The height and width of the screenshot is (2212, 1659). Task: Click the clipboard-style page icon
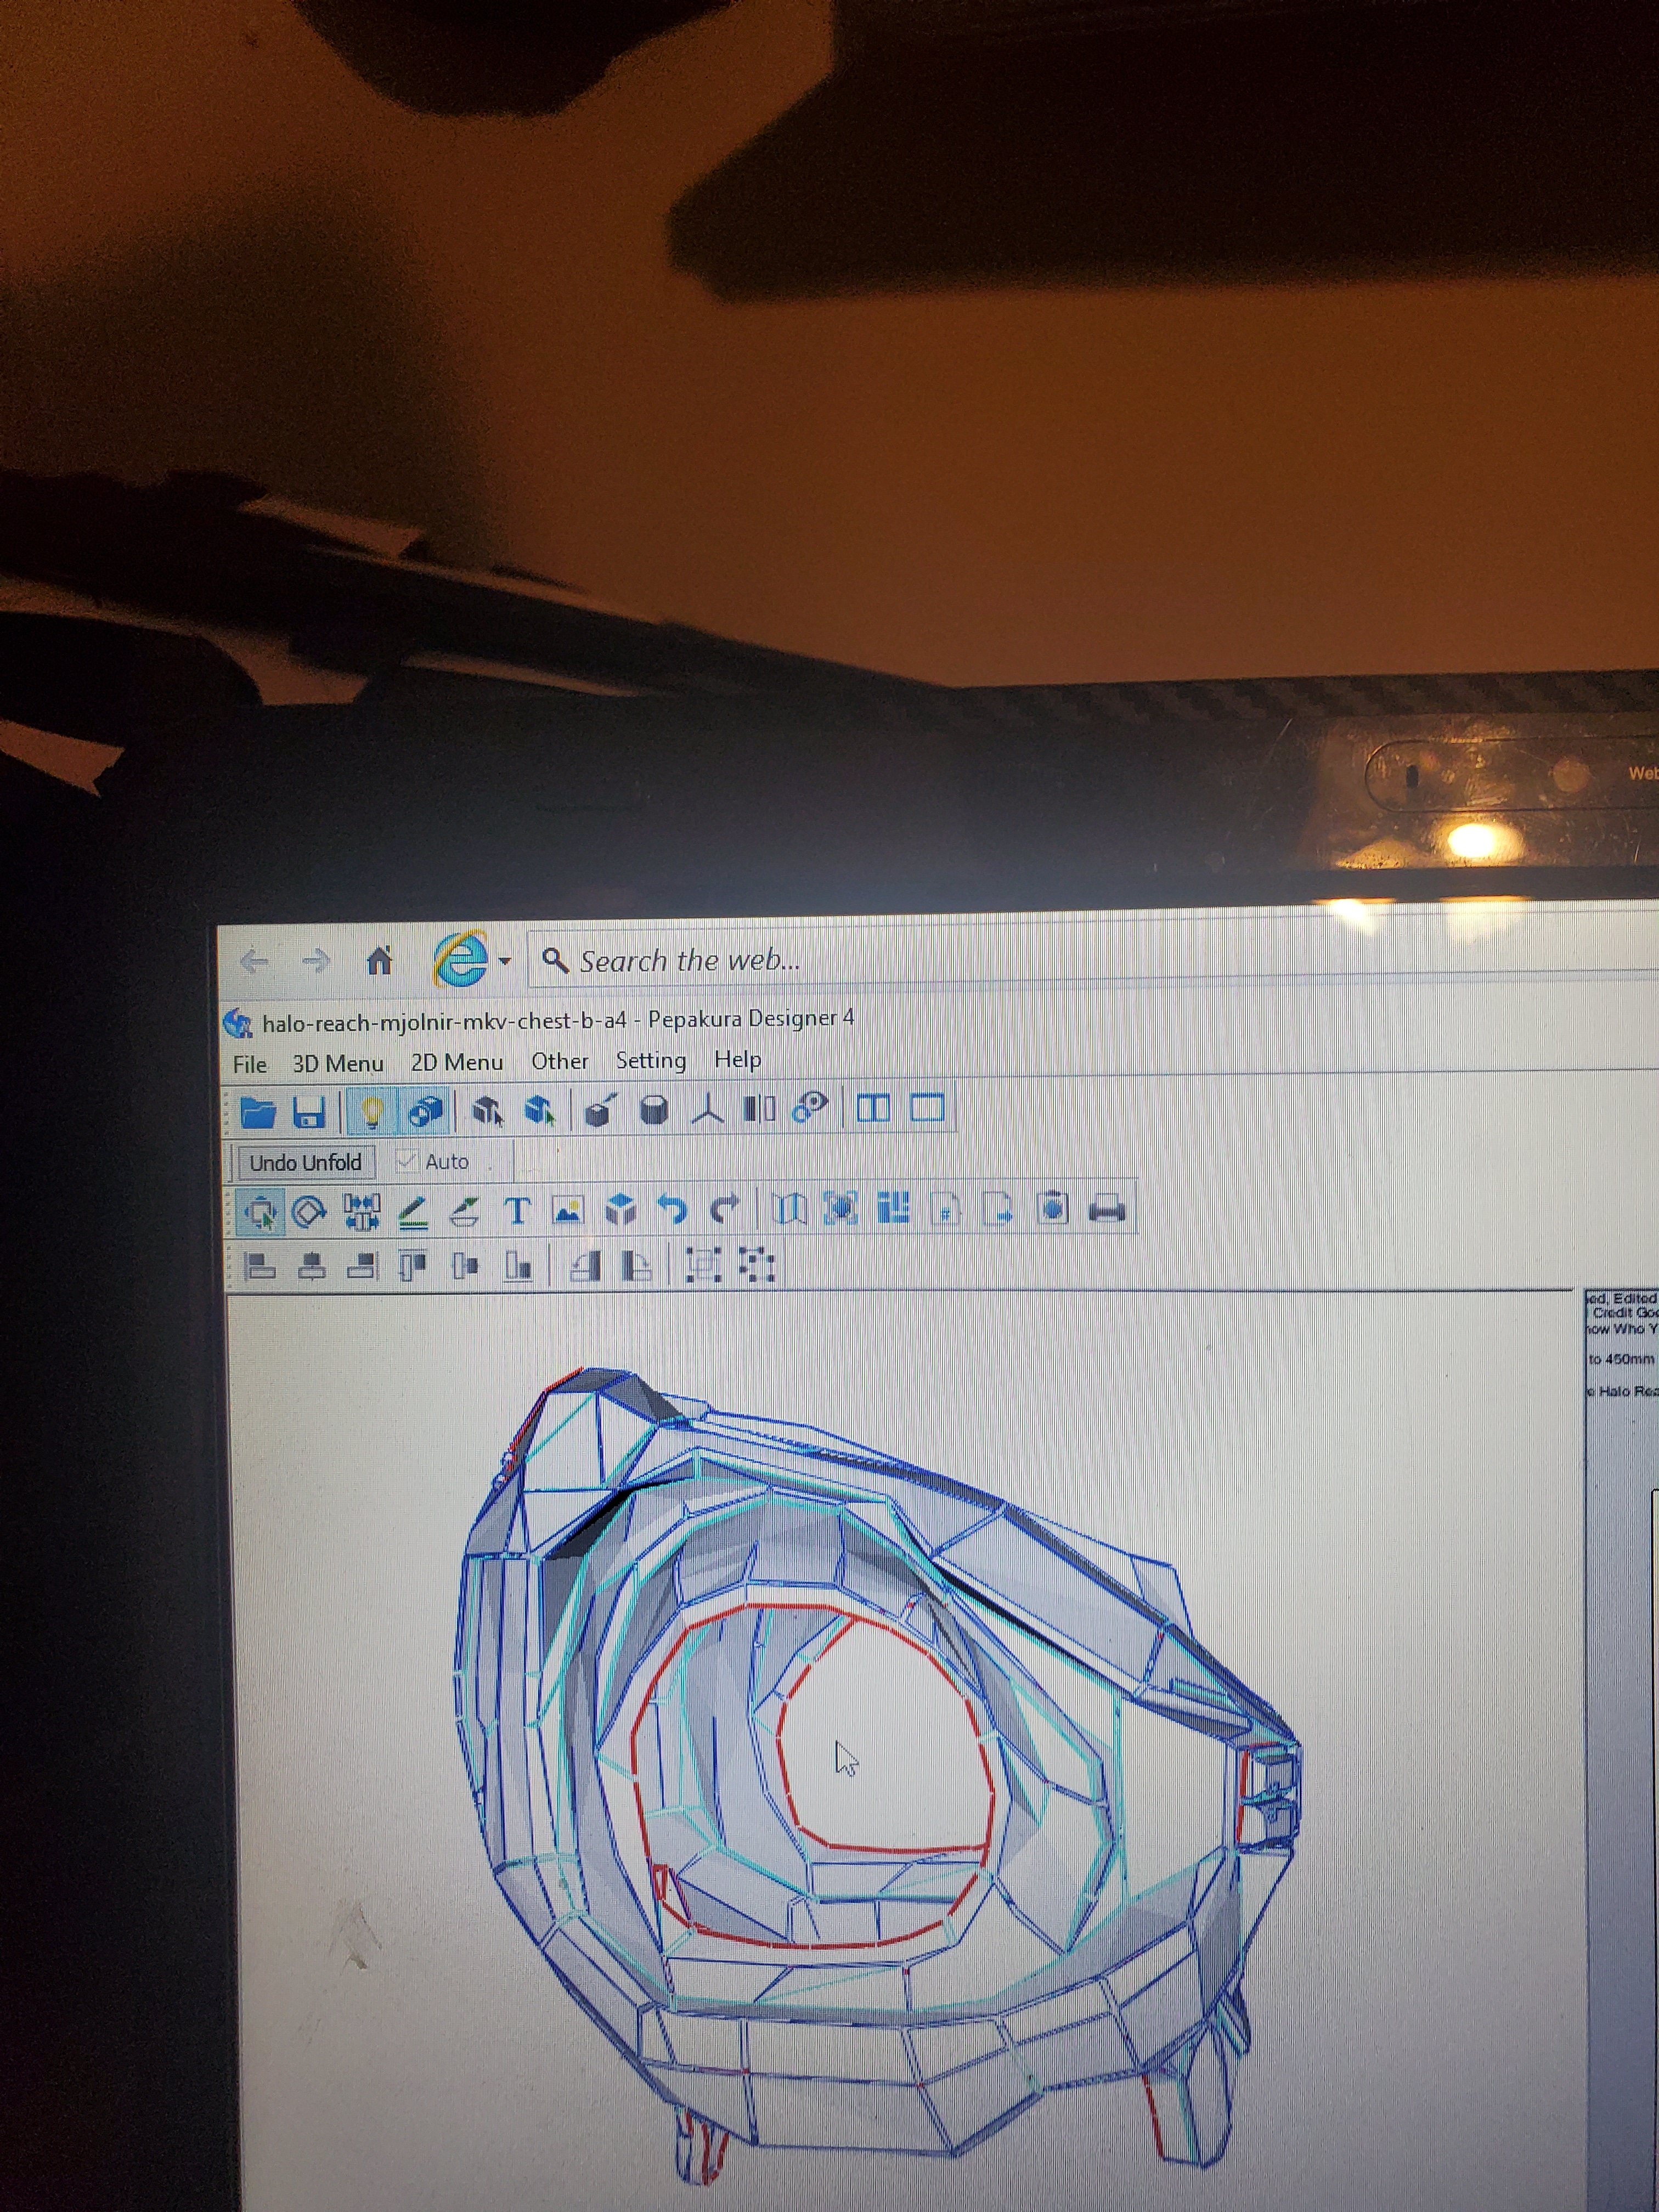(1052, 1208)
